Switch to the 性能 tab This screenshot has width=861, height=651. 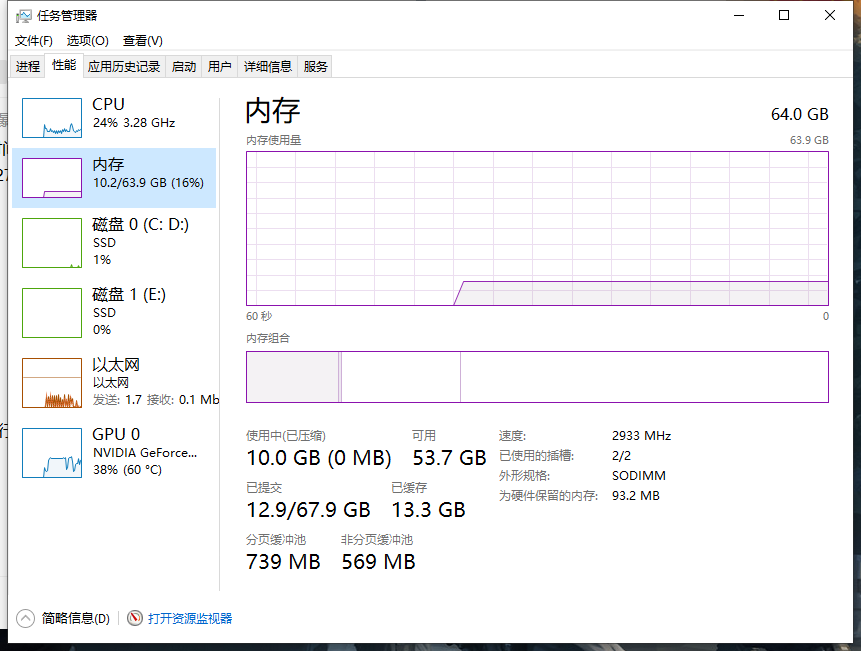point(64,65)
